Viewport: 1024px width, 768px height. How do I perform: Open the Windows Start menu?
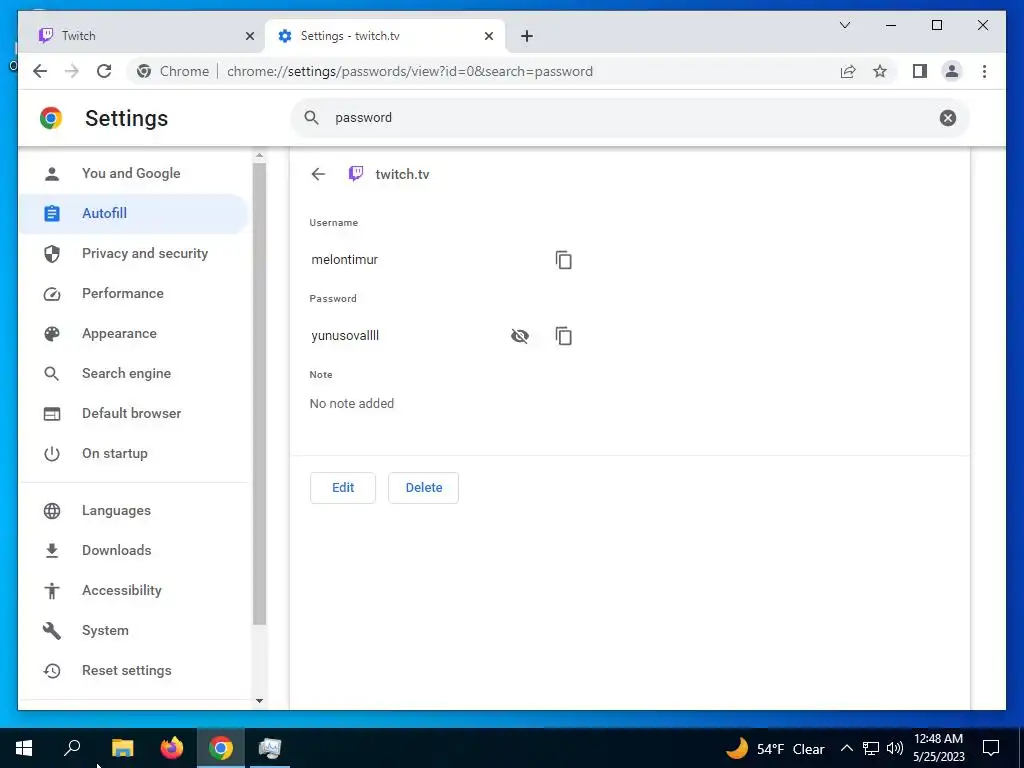click(24, 748)
